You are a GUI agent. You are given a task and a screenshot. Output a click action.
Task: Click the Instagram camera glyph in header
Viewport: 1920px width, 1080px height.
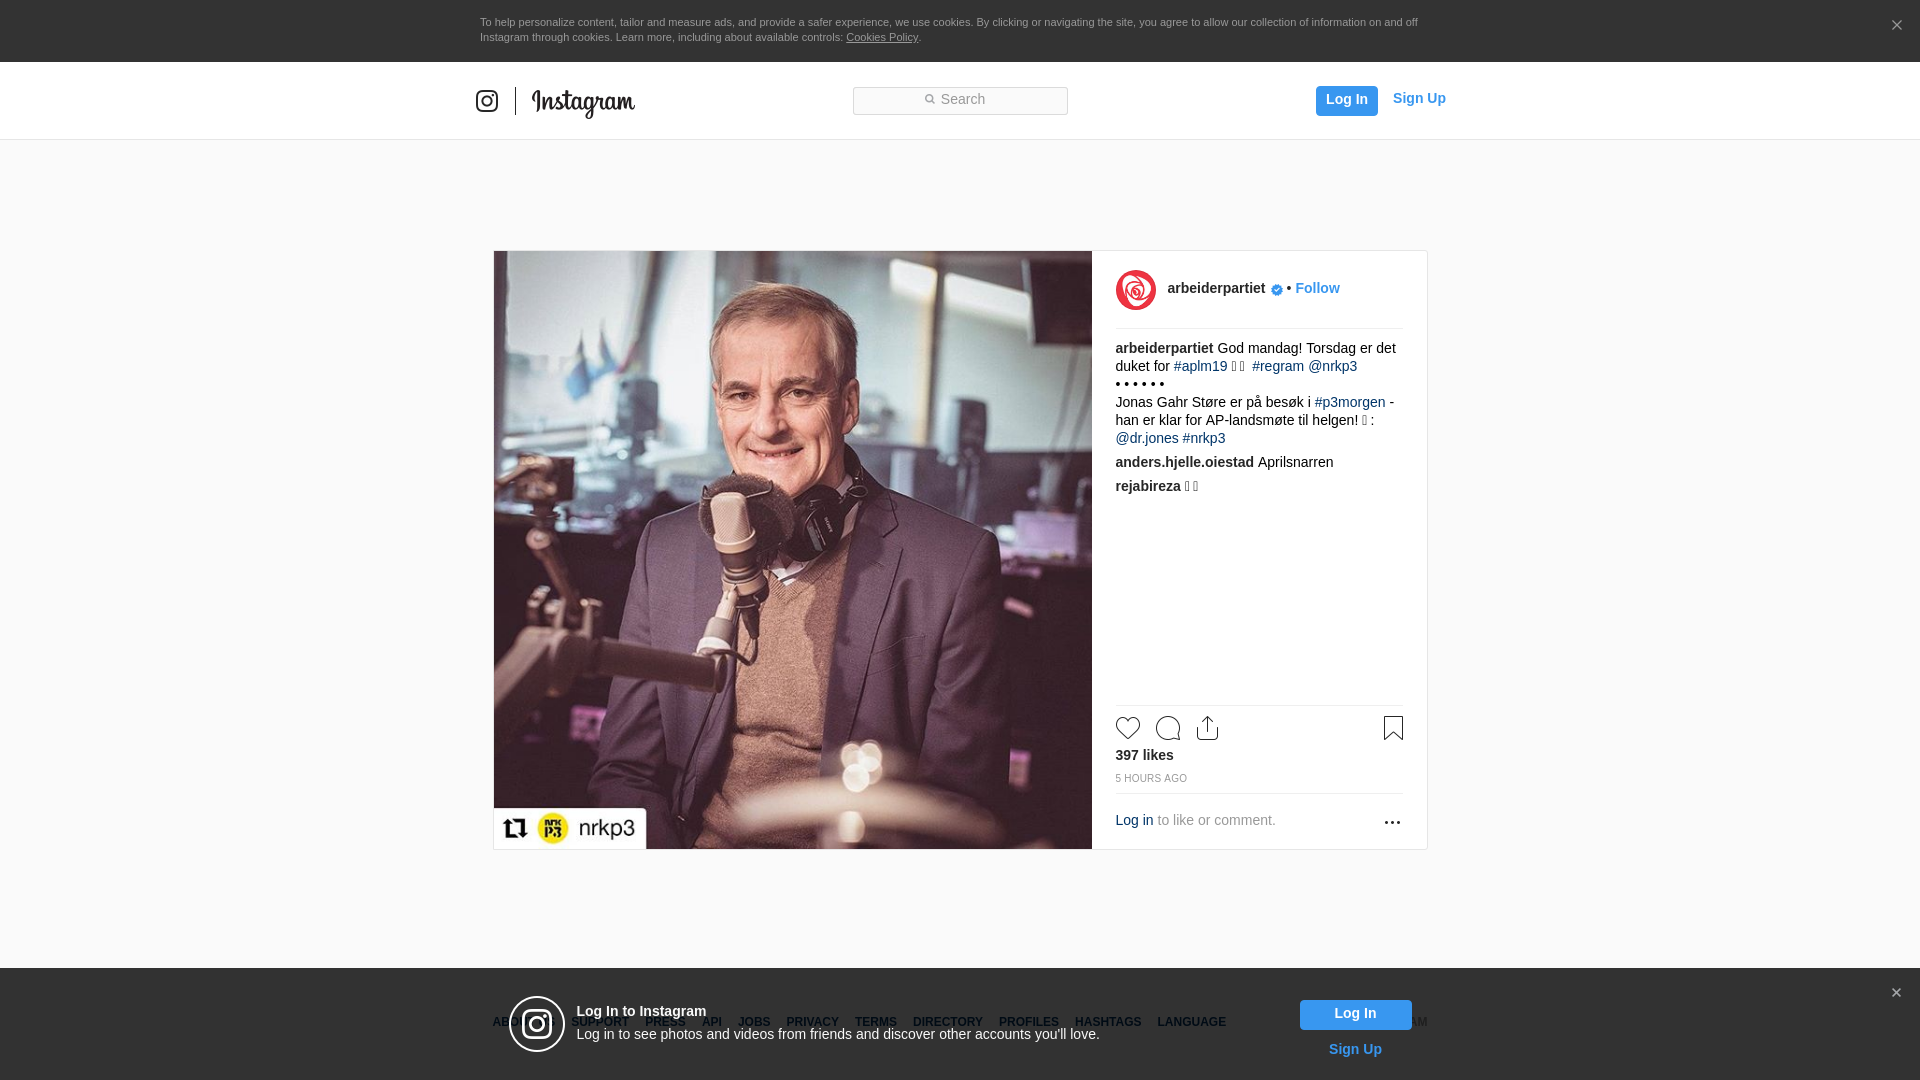tap(487, 101)
